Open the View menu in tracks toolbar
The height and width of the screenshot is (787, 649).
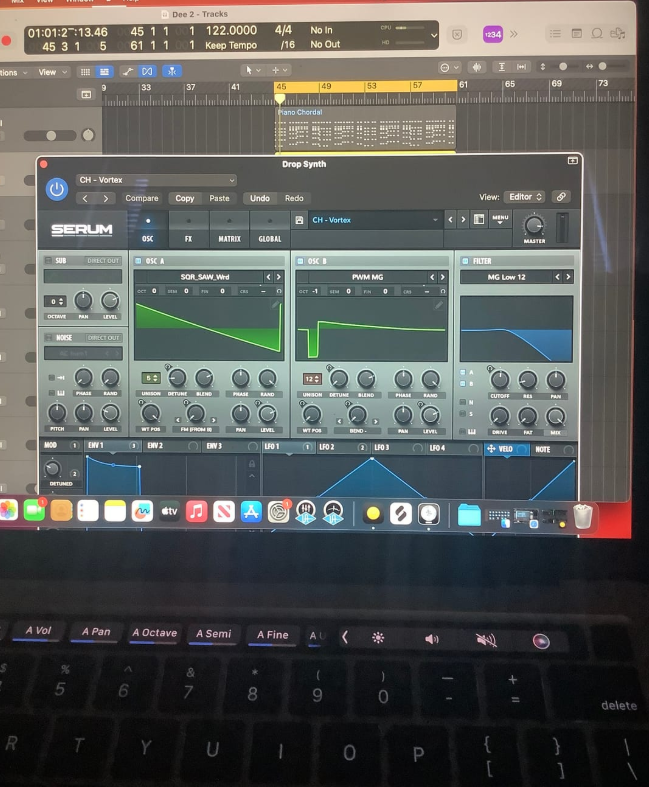(52, 72)
